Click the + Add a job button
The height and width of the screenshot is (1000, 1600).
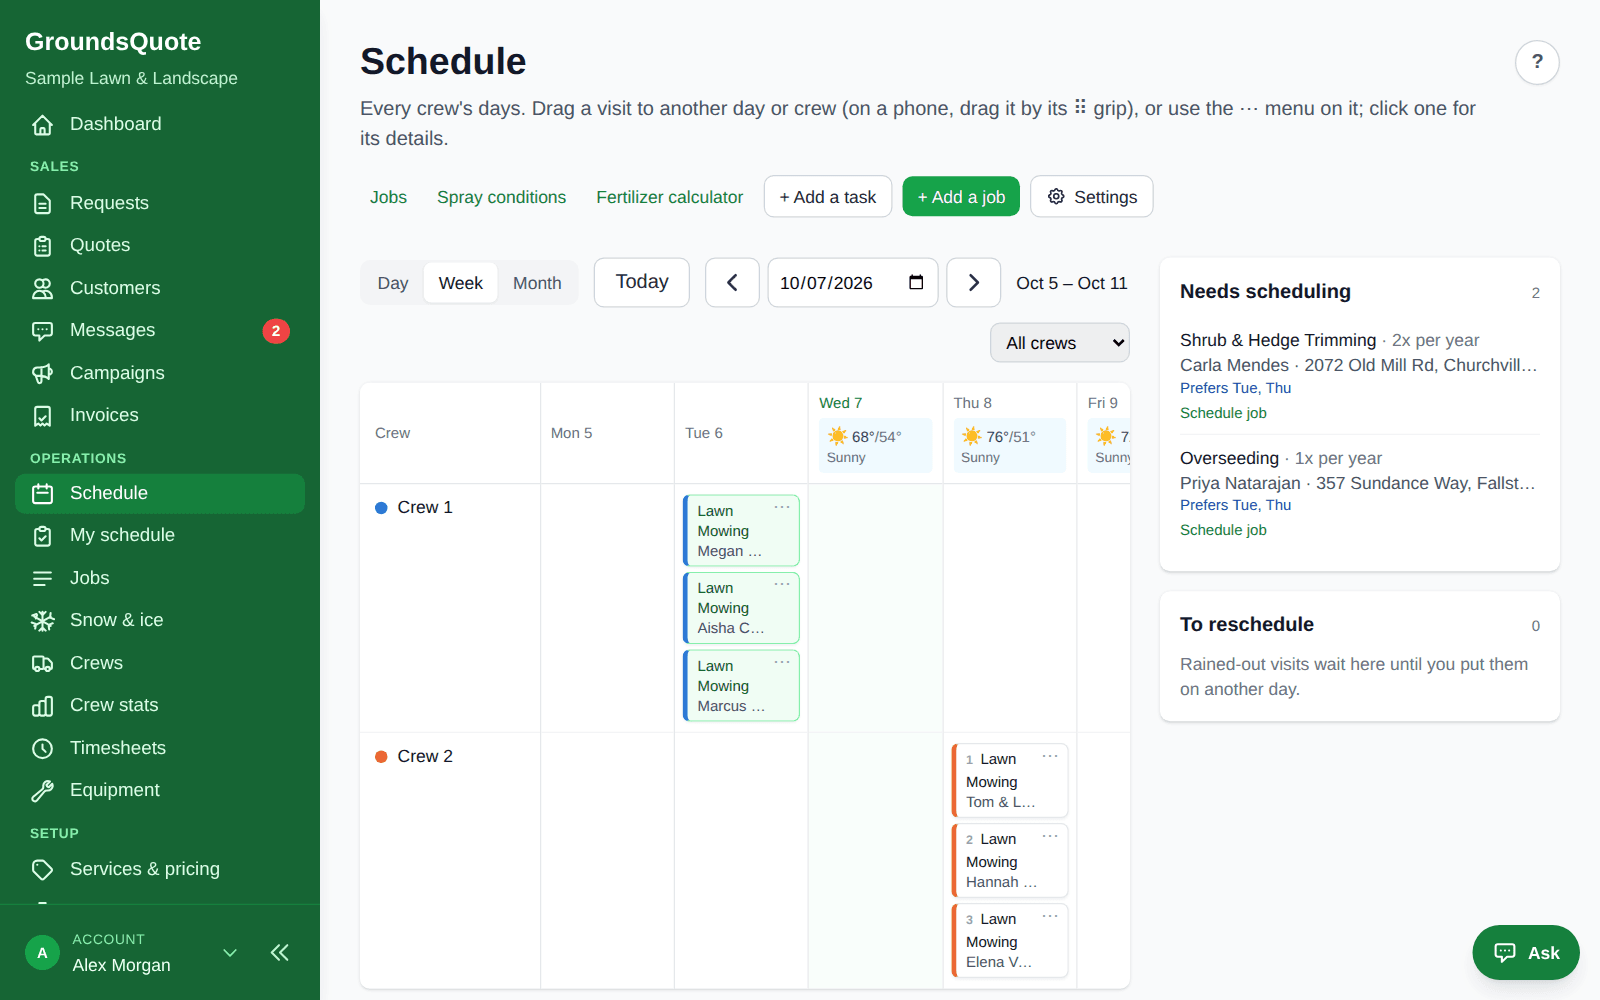tap(961, 197)
